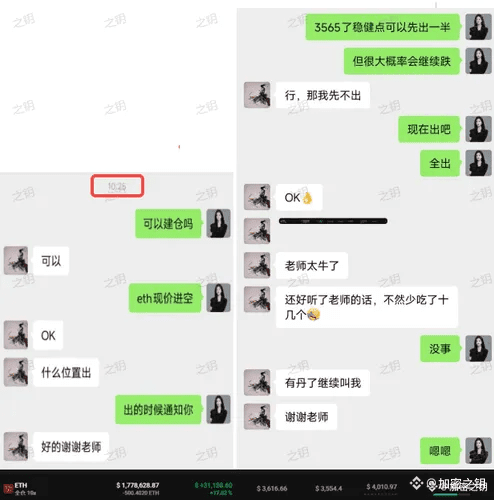Tap the woman avatar beside '可以建仓吗'
Screen dimensions: 494x500
pyautogui.click(x=218, y=223)
